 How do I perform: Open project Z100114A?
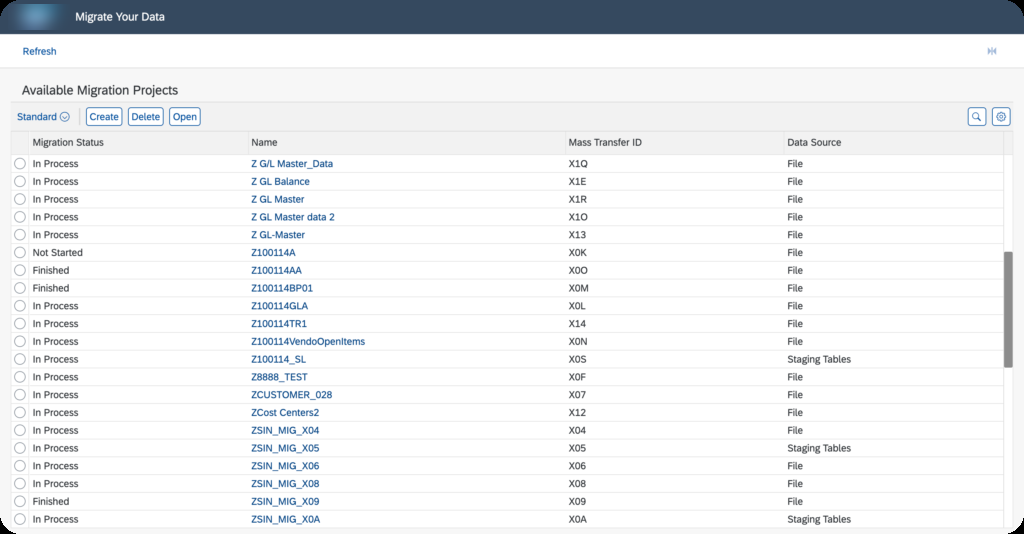point(273,253)
